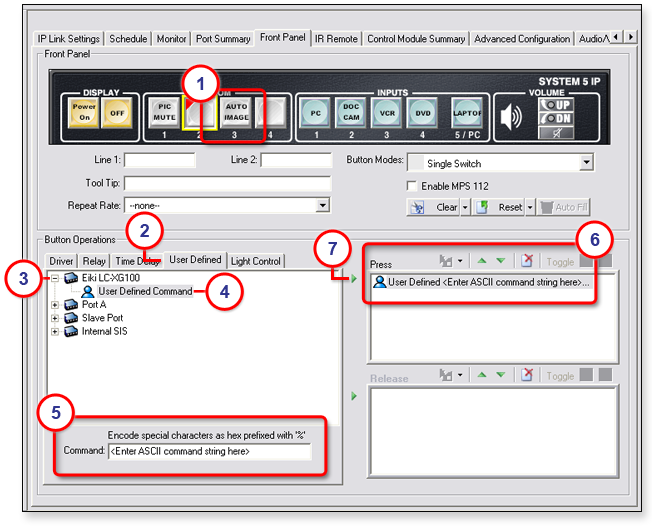Enable the MPS 112 checkbox
The height and width of the screenshot is (526, 652).
pyautogui.click(x=412, y=185)
